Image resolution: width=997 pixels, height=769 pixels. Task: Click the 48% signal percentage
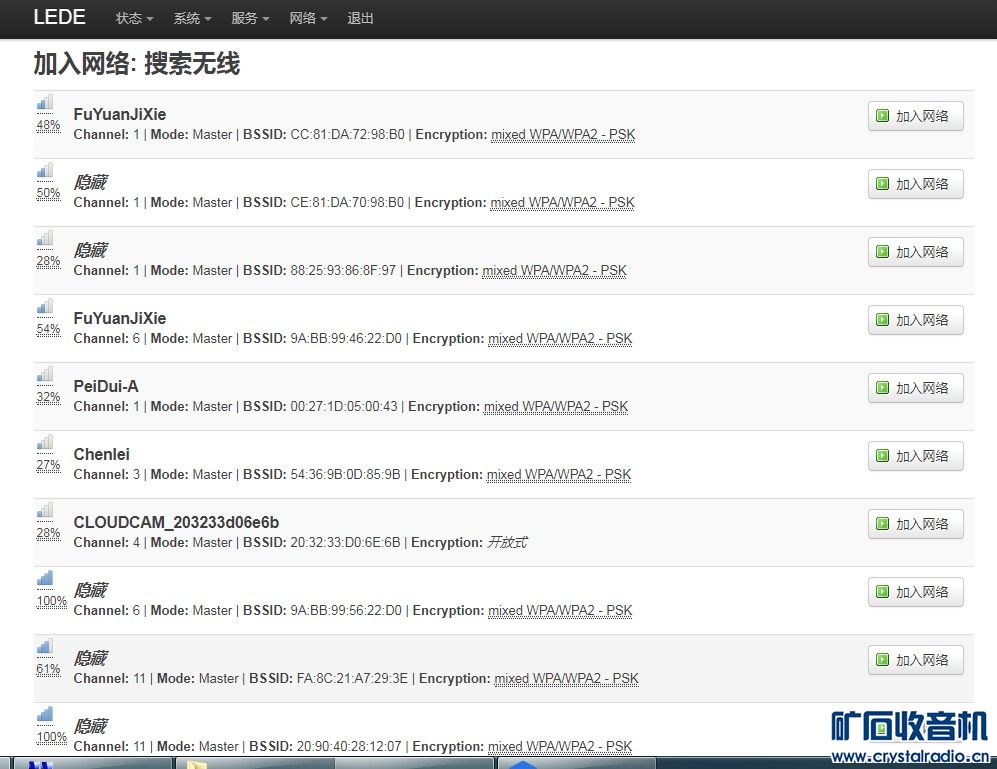48,125
